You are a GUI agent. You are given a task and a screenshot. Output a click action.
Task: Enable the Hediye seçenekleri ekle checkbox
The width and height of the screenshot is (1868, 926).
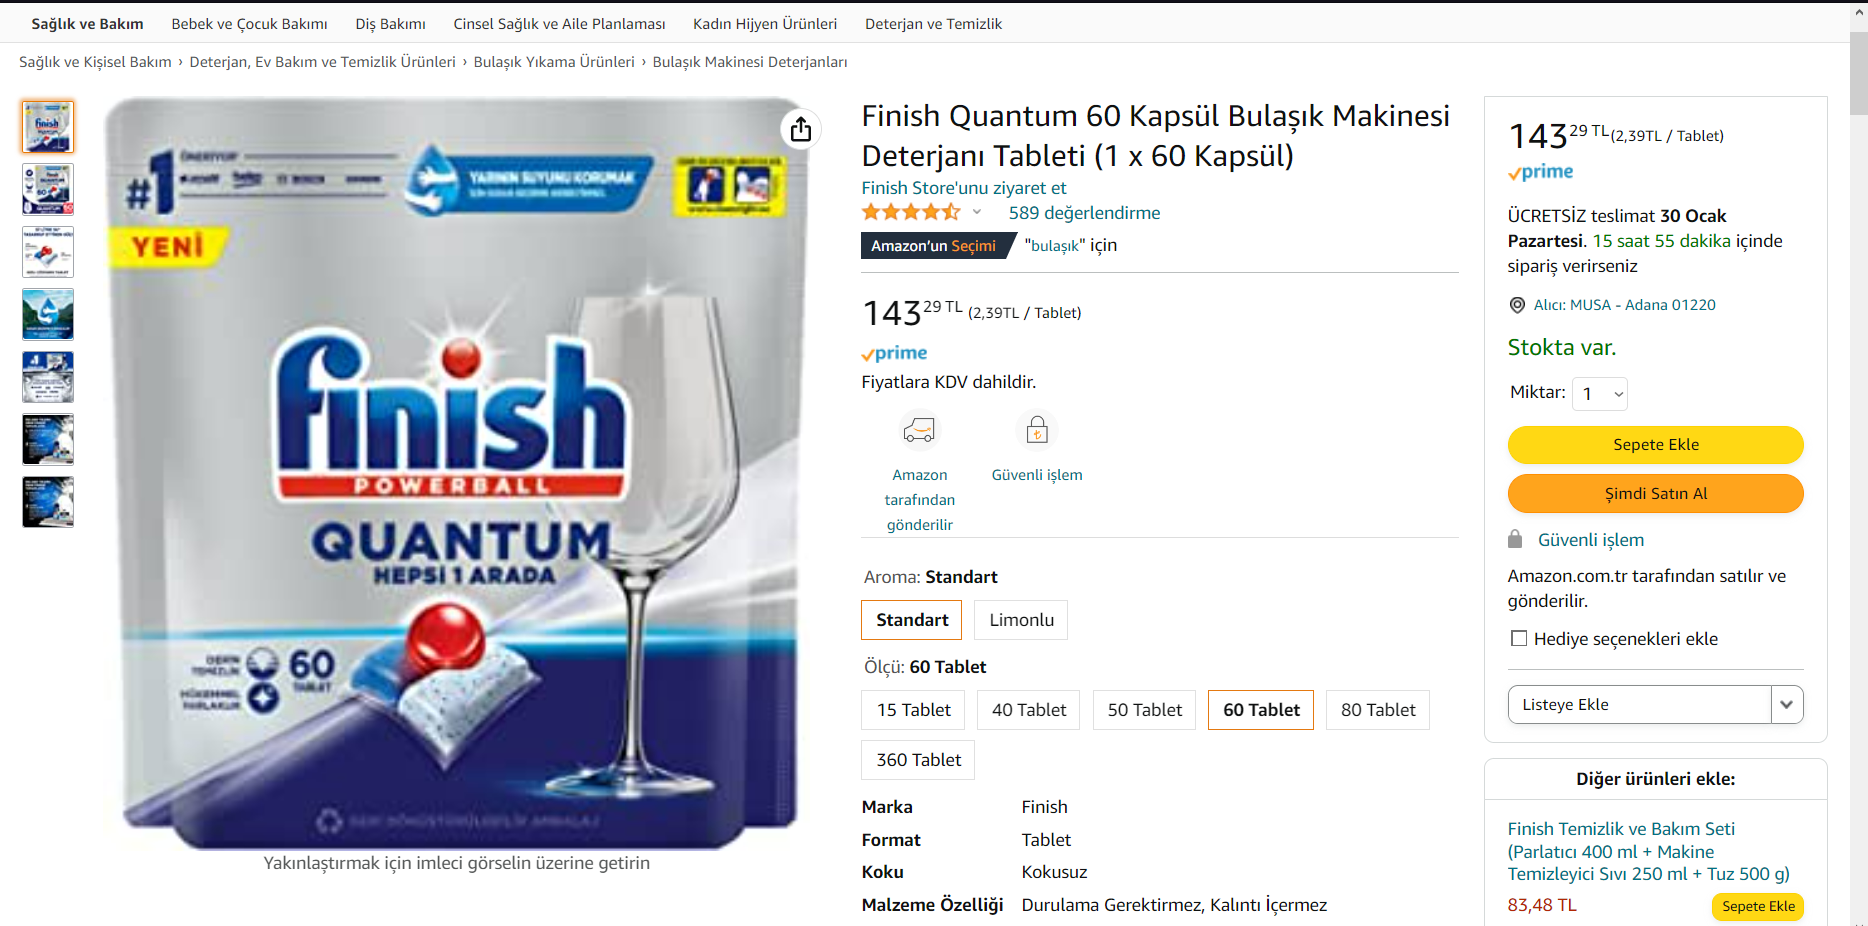click(1519, 638)
